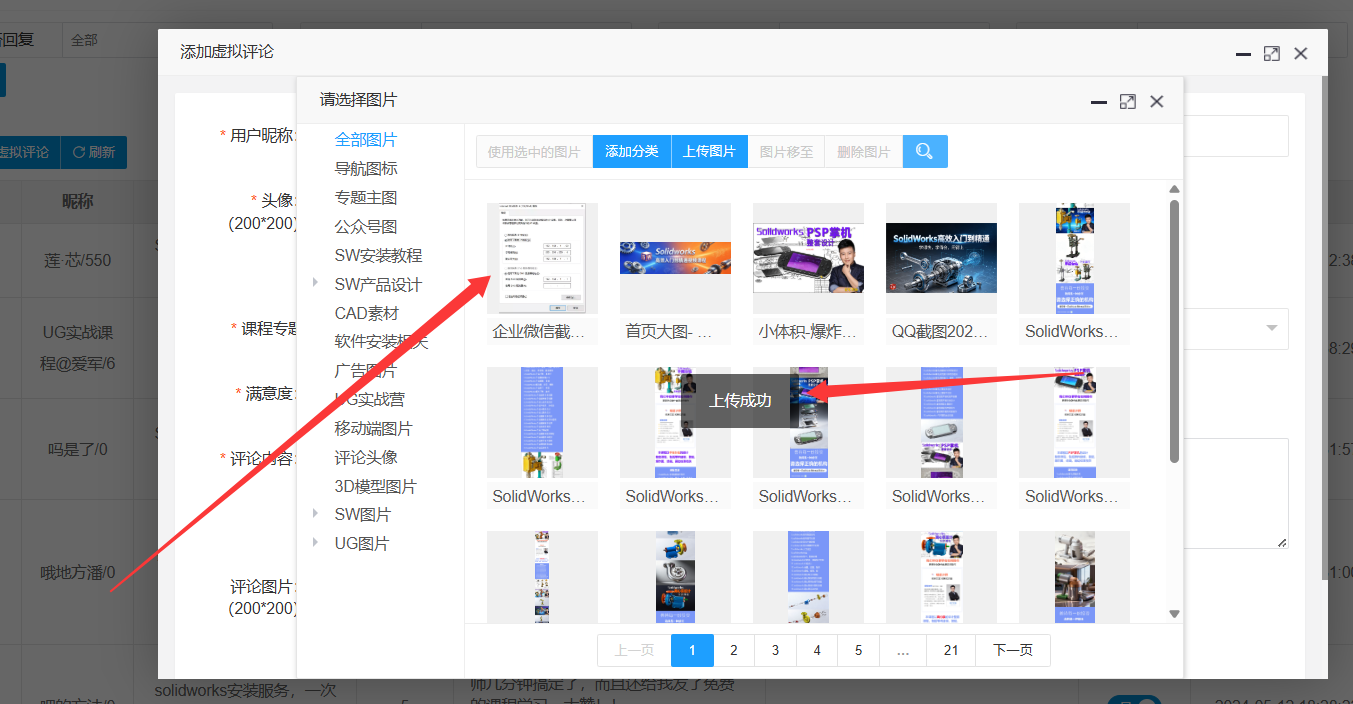Click the 用户昵称 input in background form
The height and width of the screenshot is (704, 1353).
[1236, 136]
